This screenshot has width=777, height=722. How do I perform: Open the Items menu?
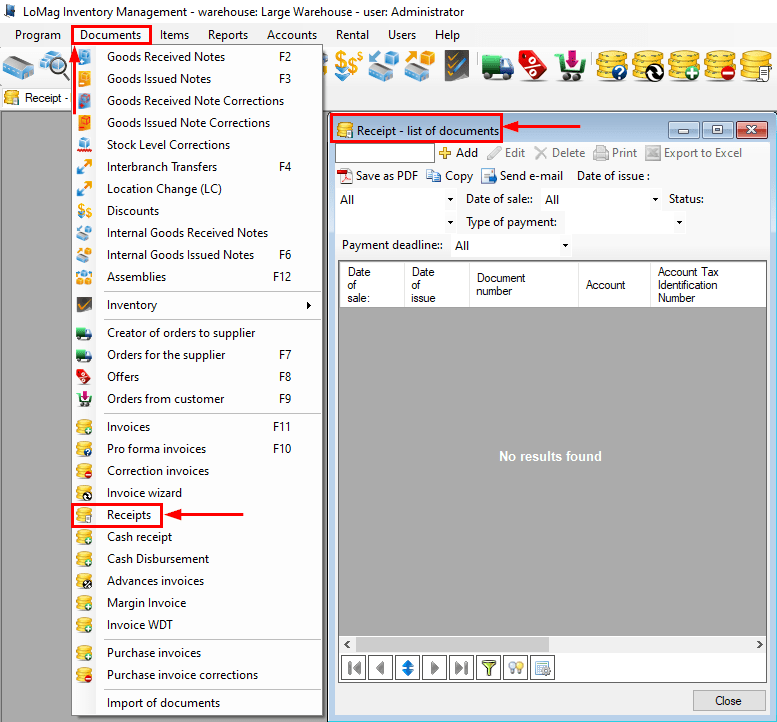pyautogui.click(x=174, y=35)
